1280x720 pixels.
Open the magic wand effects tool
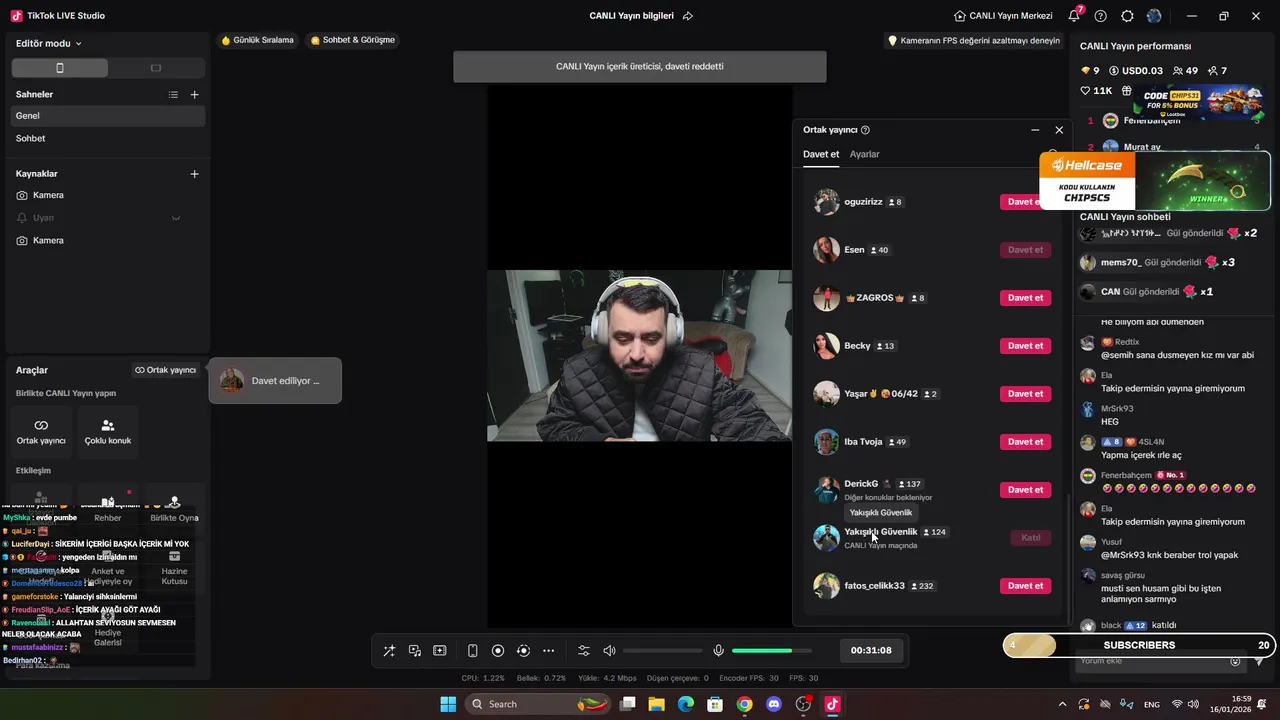click(x=389, y=651)
